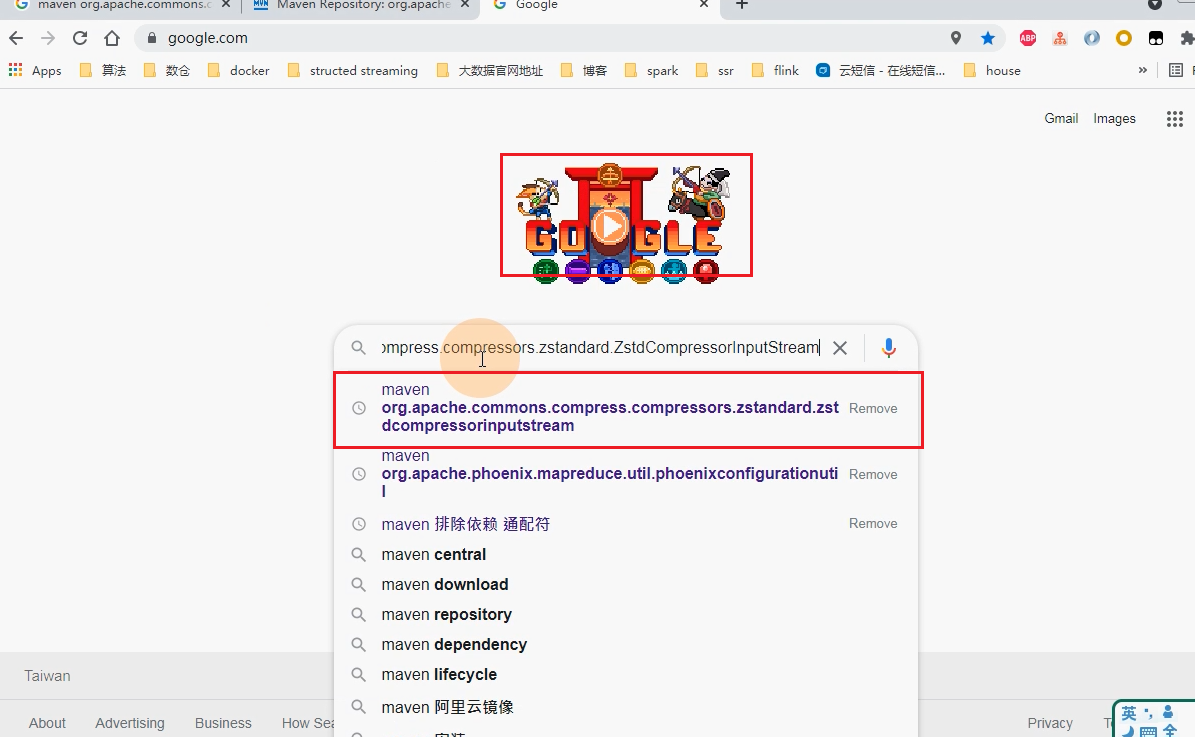The width and height of the screenshot is (1195, 737).
Task: Open the docker bookmark folder
Action: [x=239, y=70]
